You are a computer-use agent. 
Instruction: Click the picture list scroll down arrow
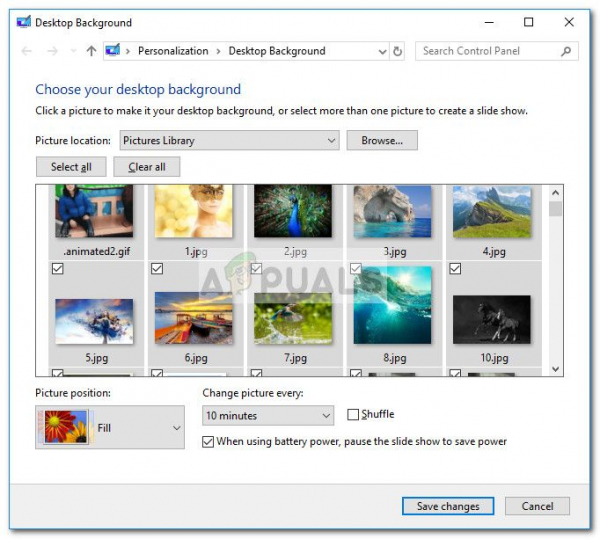point(556,369)
